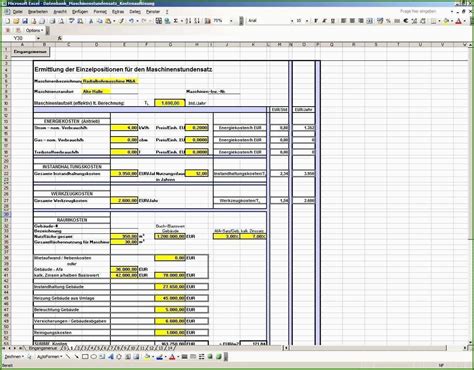
Task: Click the Format Painter brush icon
Action: point(122,21)
